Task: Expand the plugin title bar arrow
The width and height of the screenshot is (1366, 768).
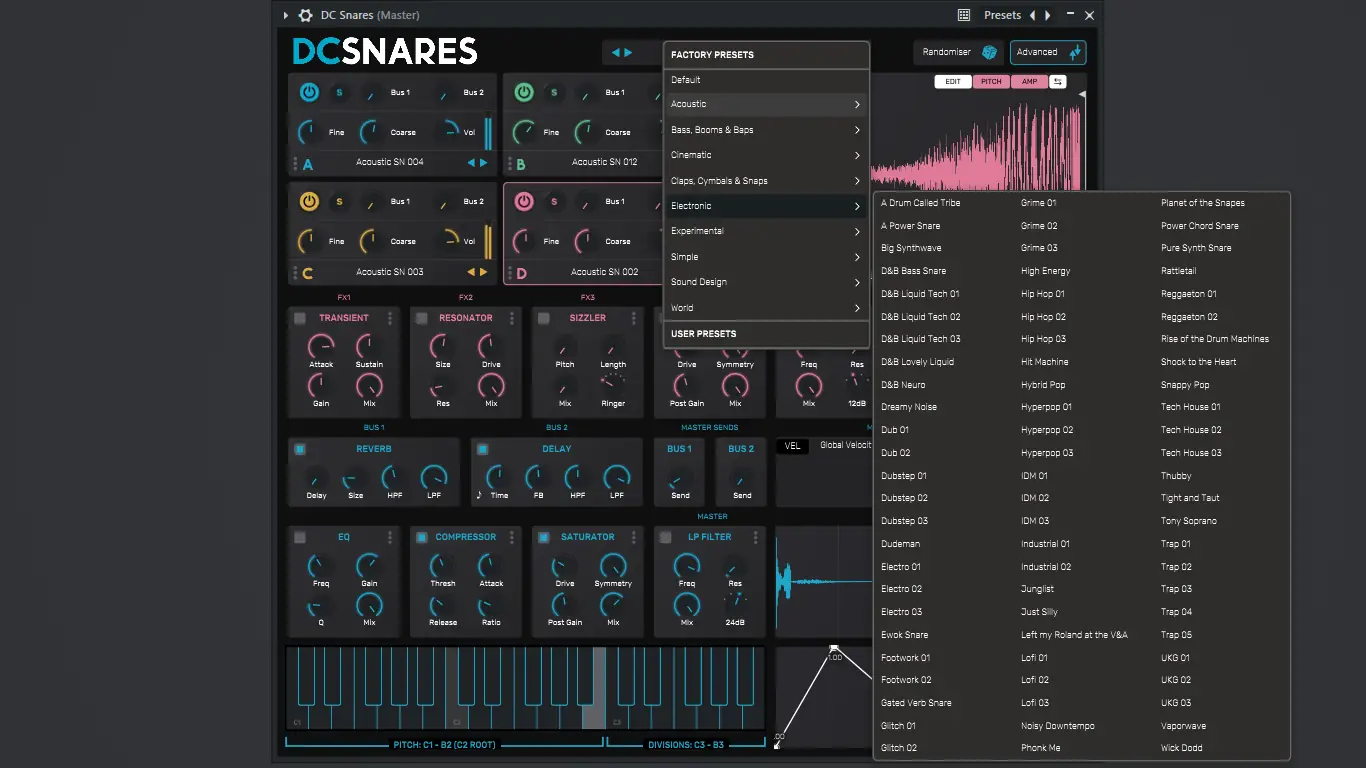Action: tap(286, 15)
